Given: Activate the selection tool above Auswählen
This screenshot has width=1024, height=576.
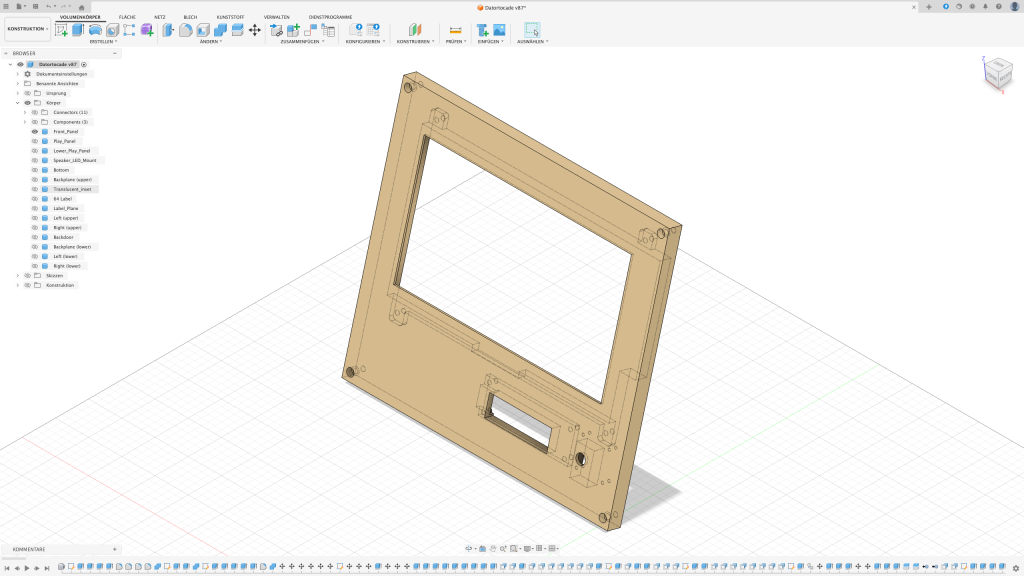Looking at the screenshot, I should click(x=532, y=30).
